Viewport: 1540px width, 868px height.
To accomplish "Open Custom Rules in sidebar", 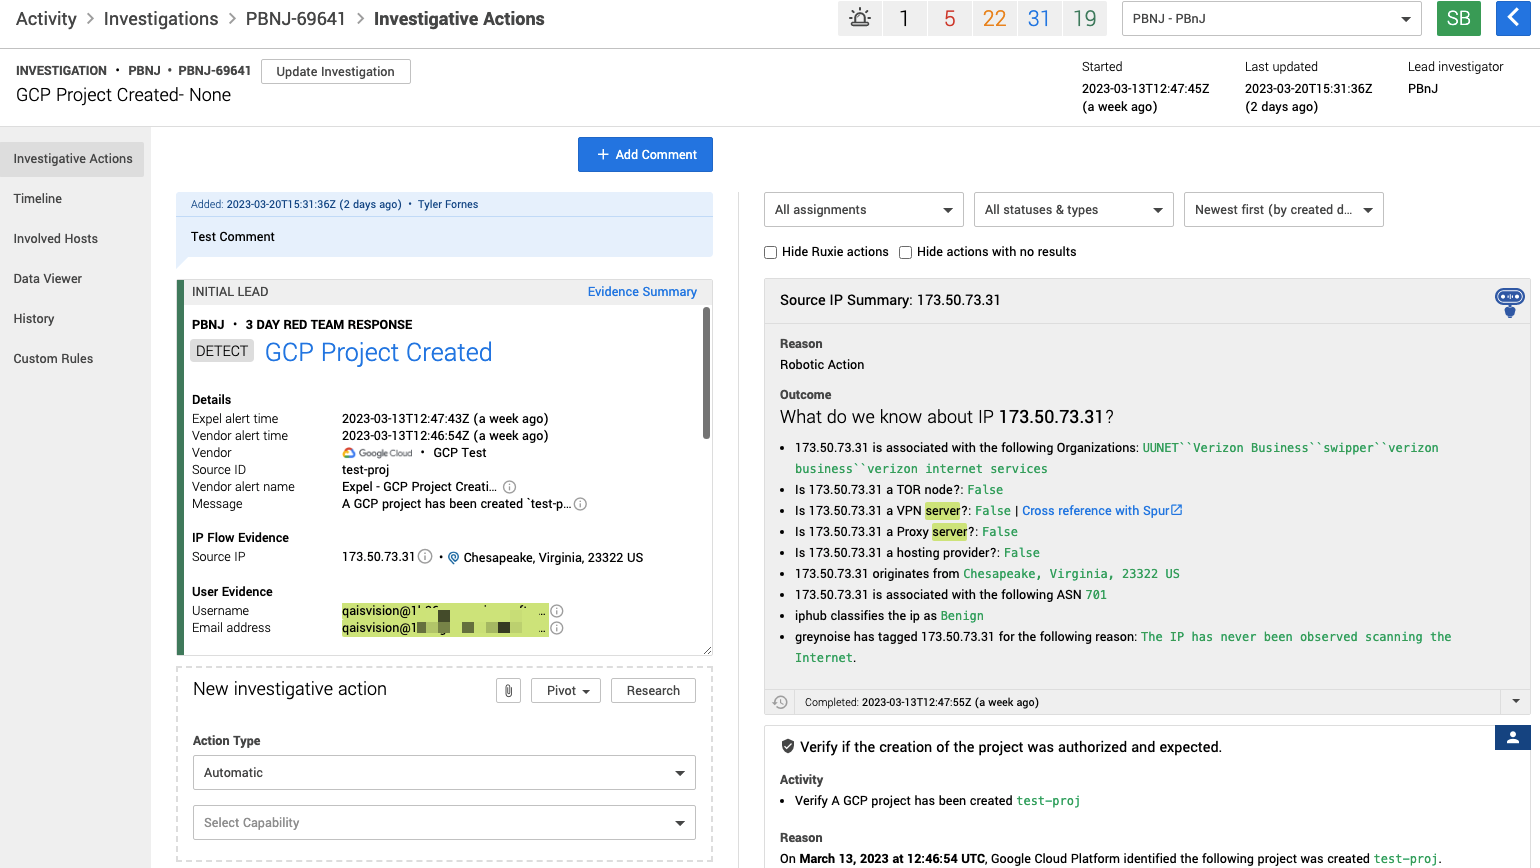I will pos(53,359).
